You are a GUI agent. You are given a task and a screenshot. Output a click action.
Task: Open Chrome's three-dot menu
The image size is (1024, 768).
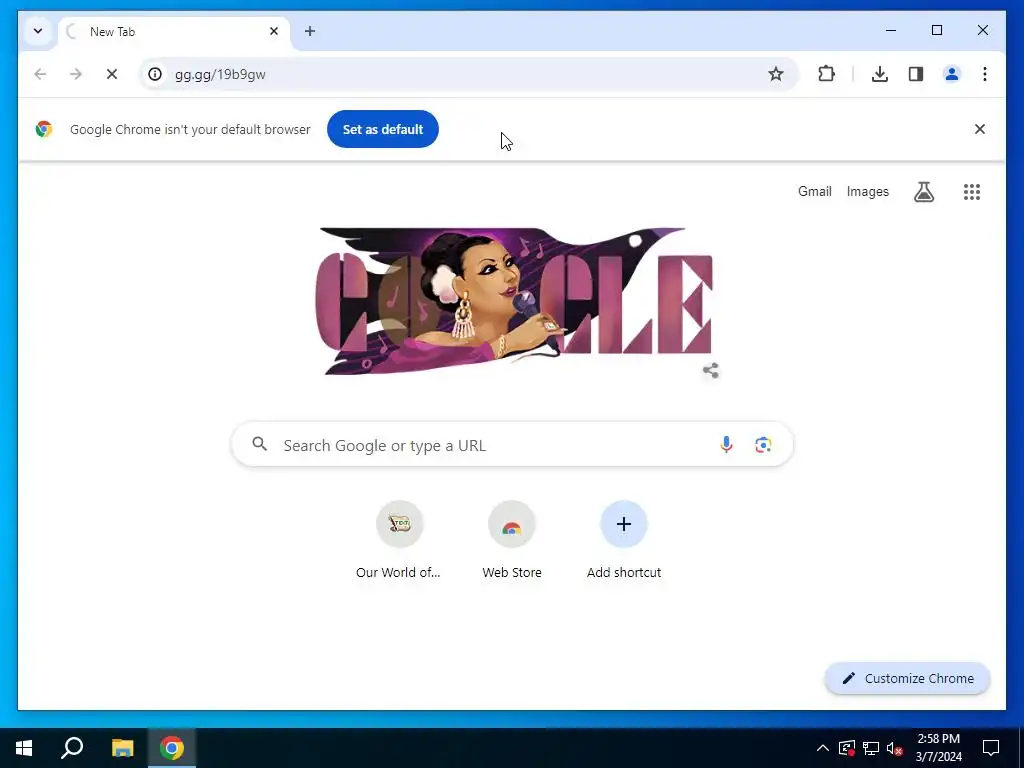985,74
